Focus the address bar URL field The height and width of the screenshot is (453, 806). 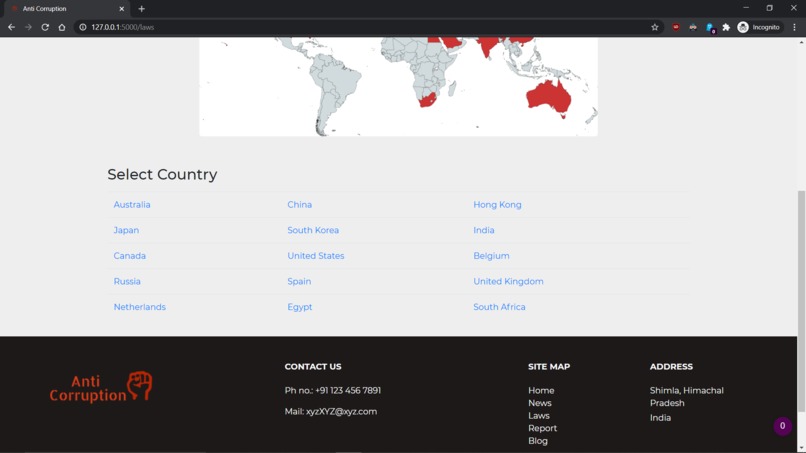pos(360,27)
